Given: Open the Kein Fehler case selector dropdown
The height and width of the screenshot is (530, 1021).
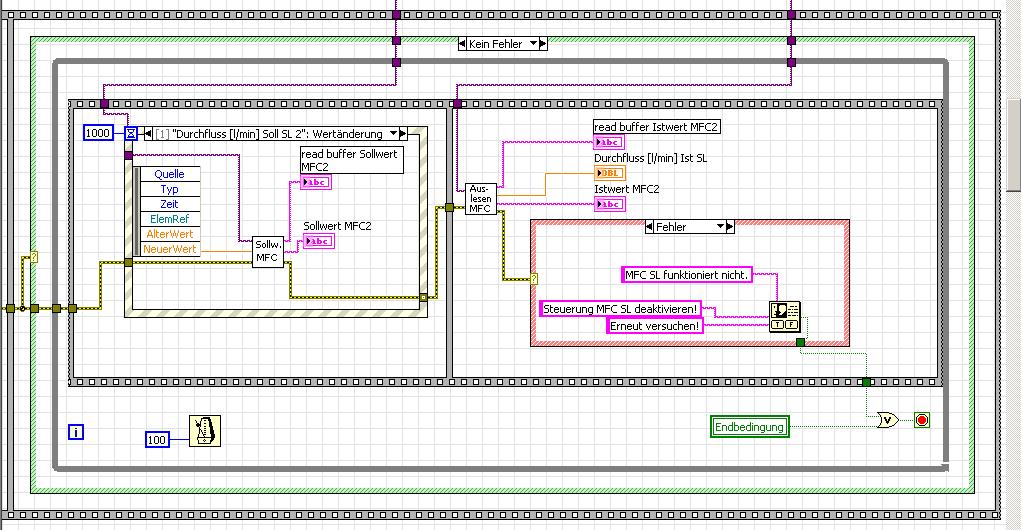Looking at the screenshot, I should point(534,44).
